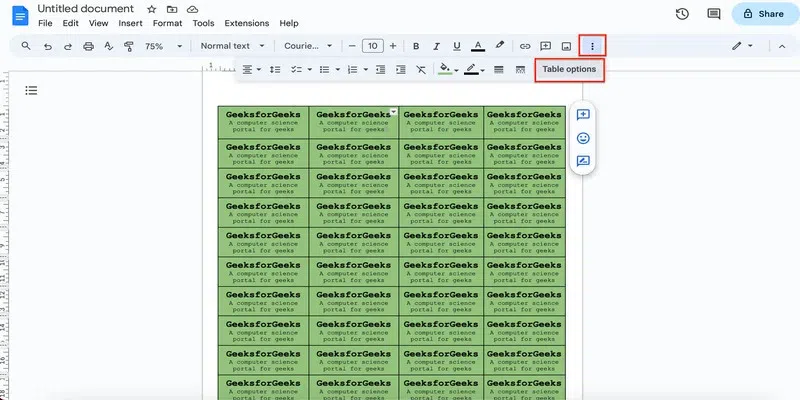Run spelling and grammar check
Screen dimensions: 800x400
109,46
